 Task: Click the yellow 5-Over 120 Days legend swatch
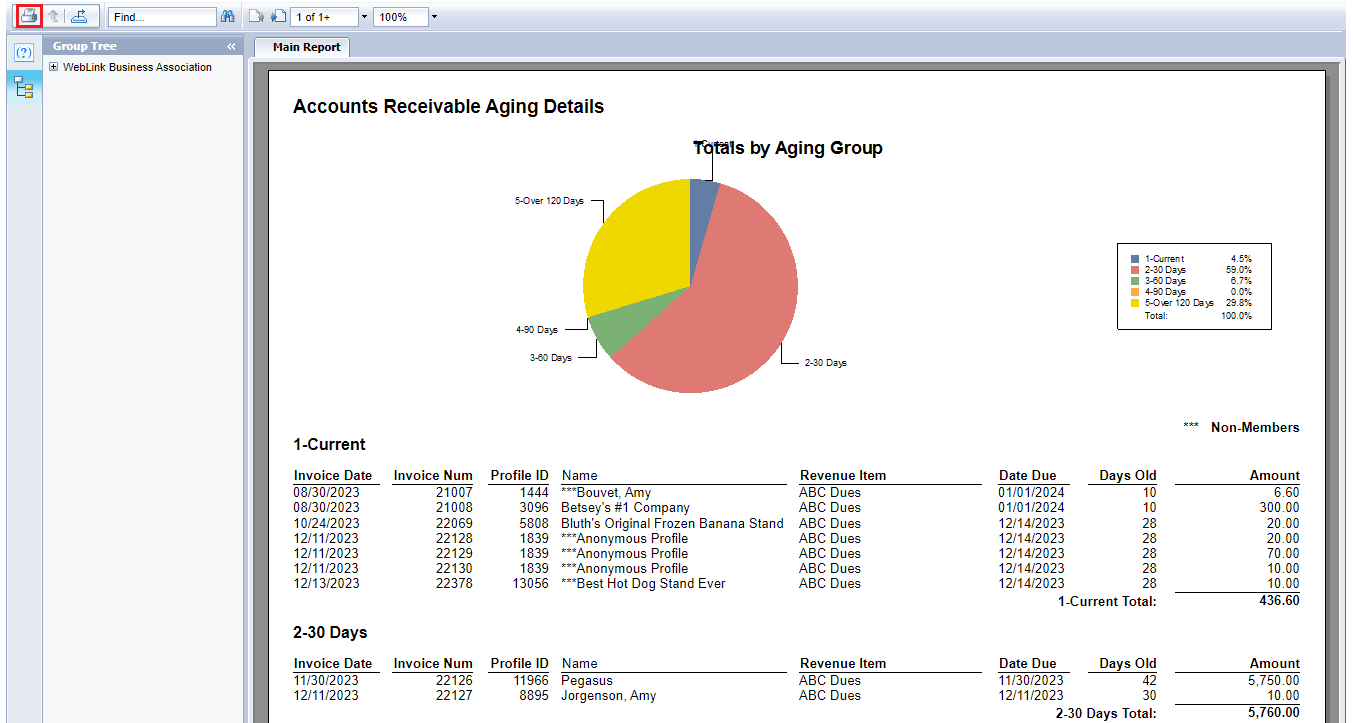coord(1135,302)
